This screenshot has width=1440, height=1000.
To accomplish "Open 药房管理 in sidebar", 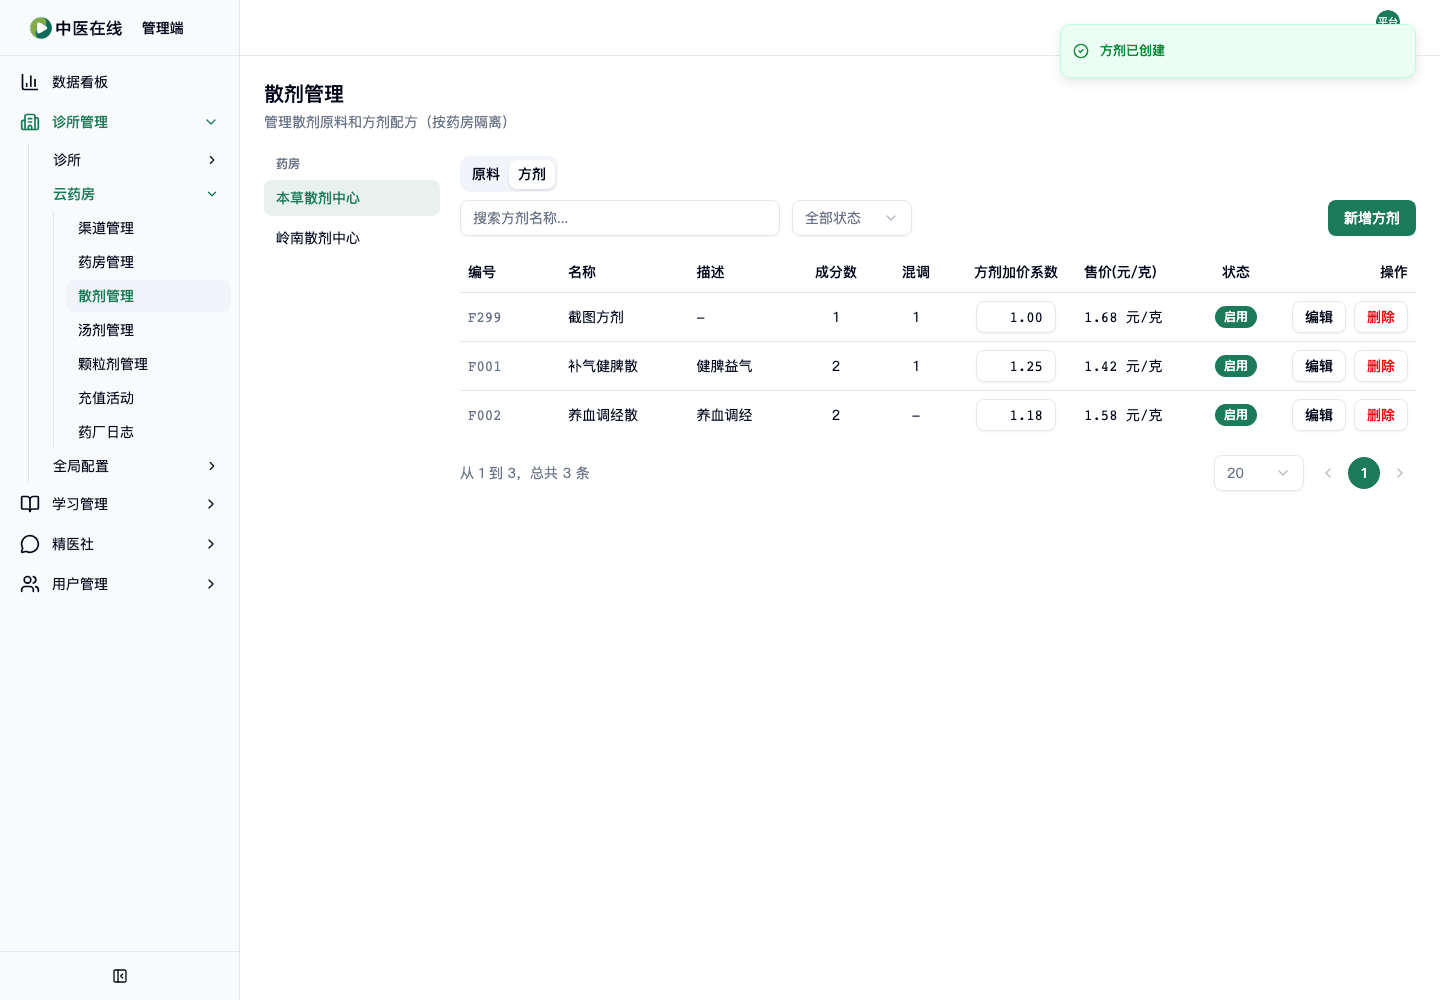I will coord(148,262).
